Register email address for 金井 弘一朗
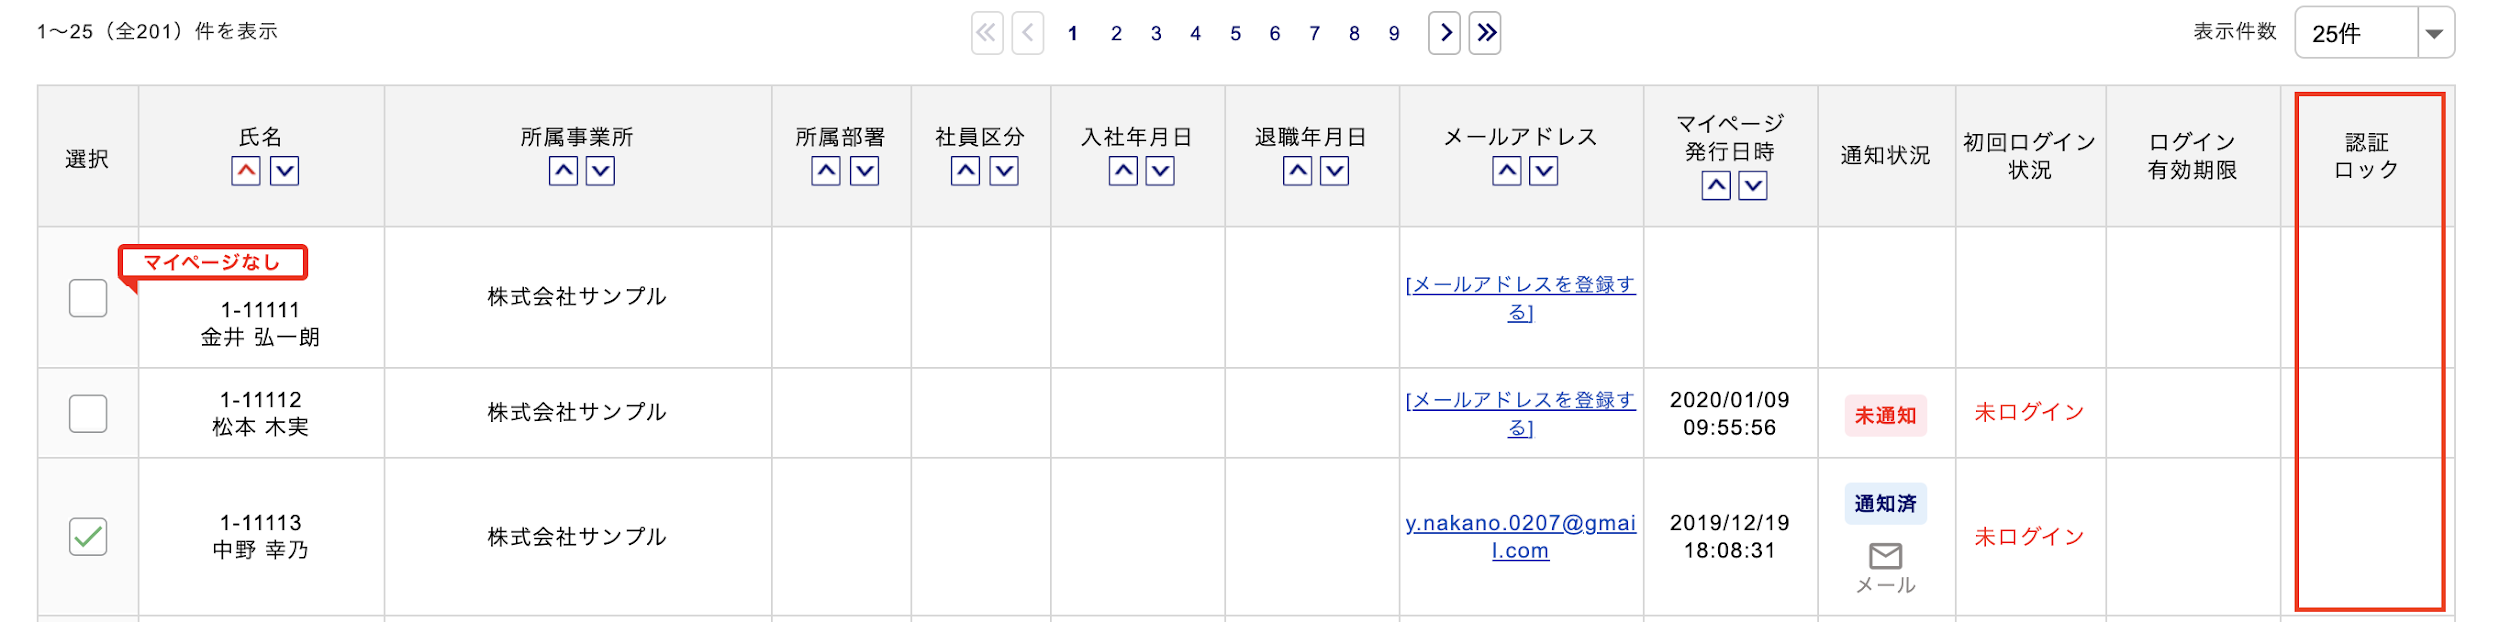The width and height of the screenshot is (2500, 622). tap(1520, 298)
